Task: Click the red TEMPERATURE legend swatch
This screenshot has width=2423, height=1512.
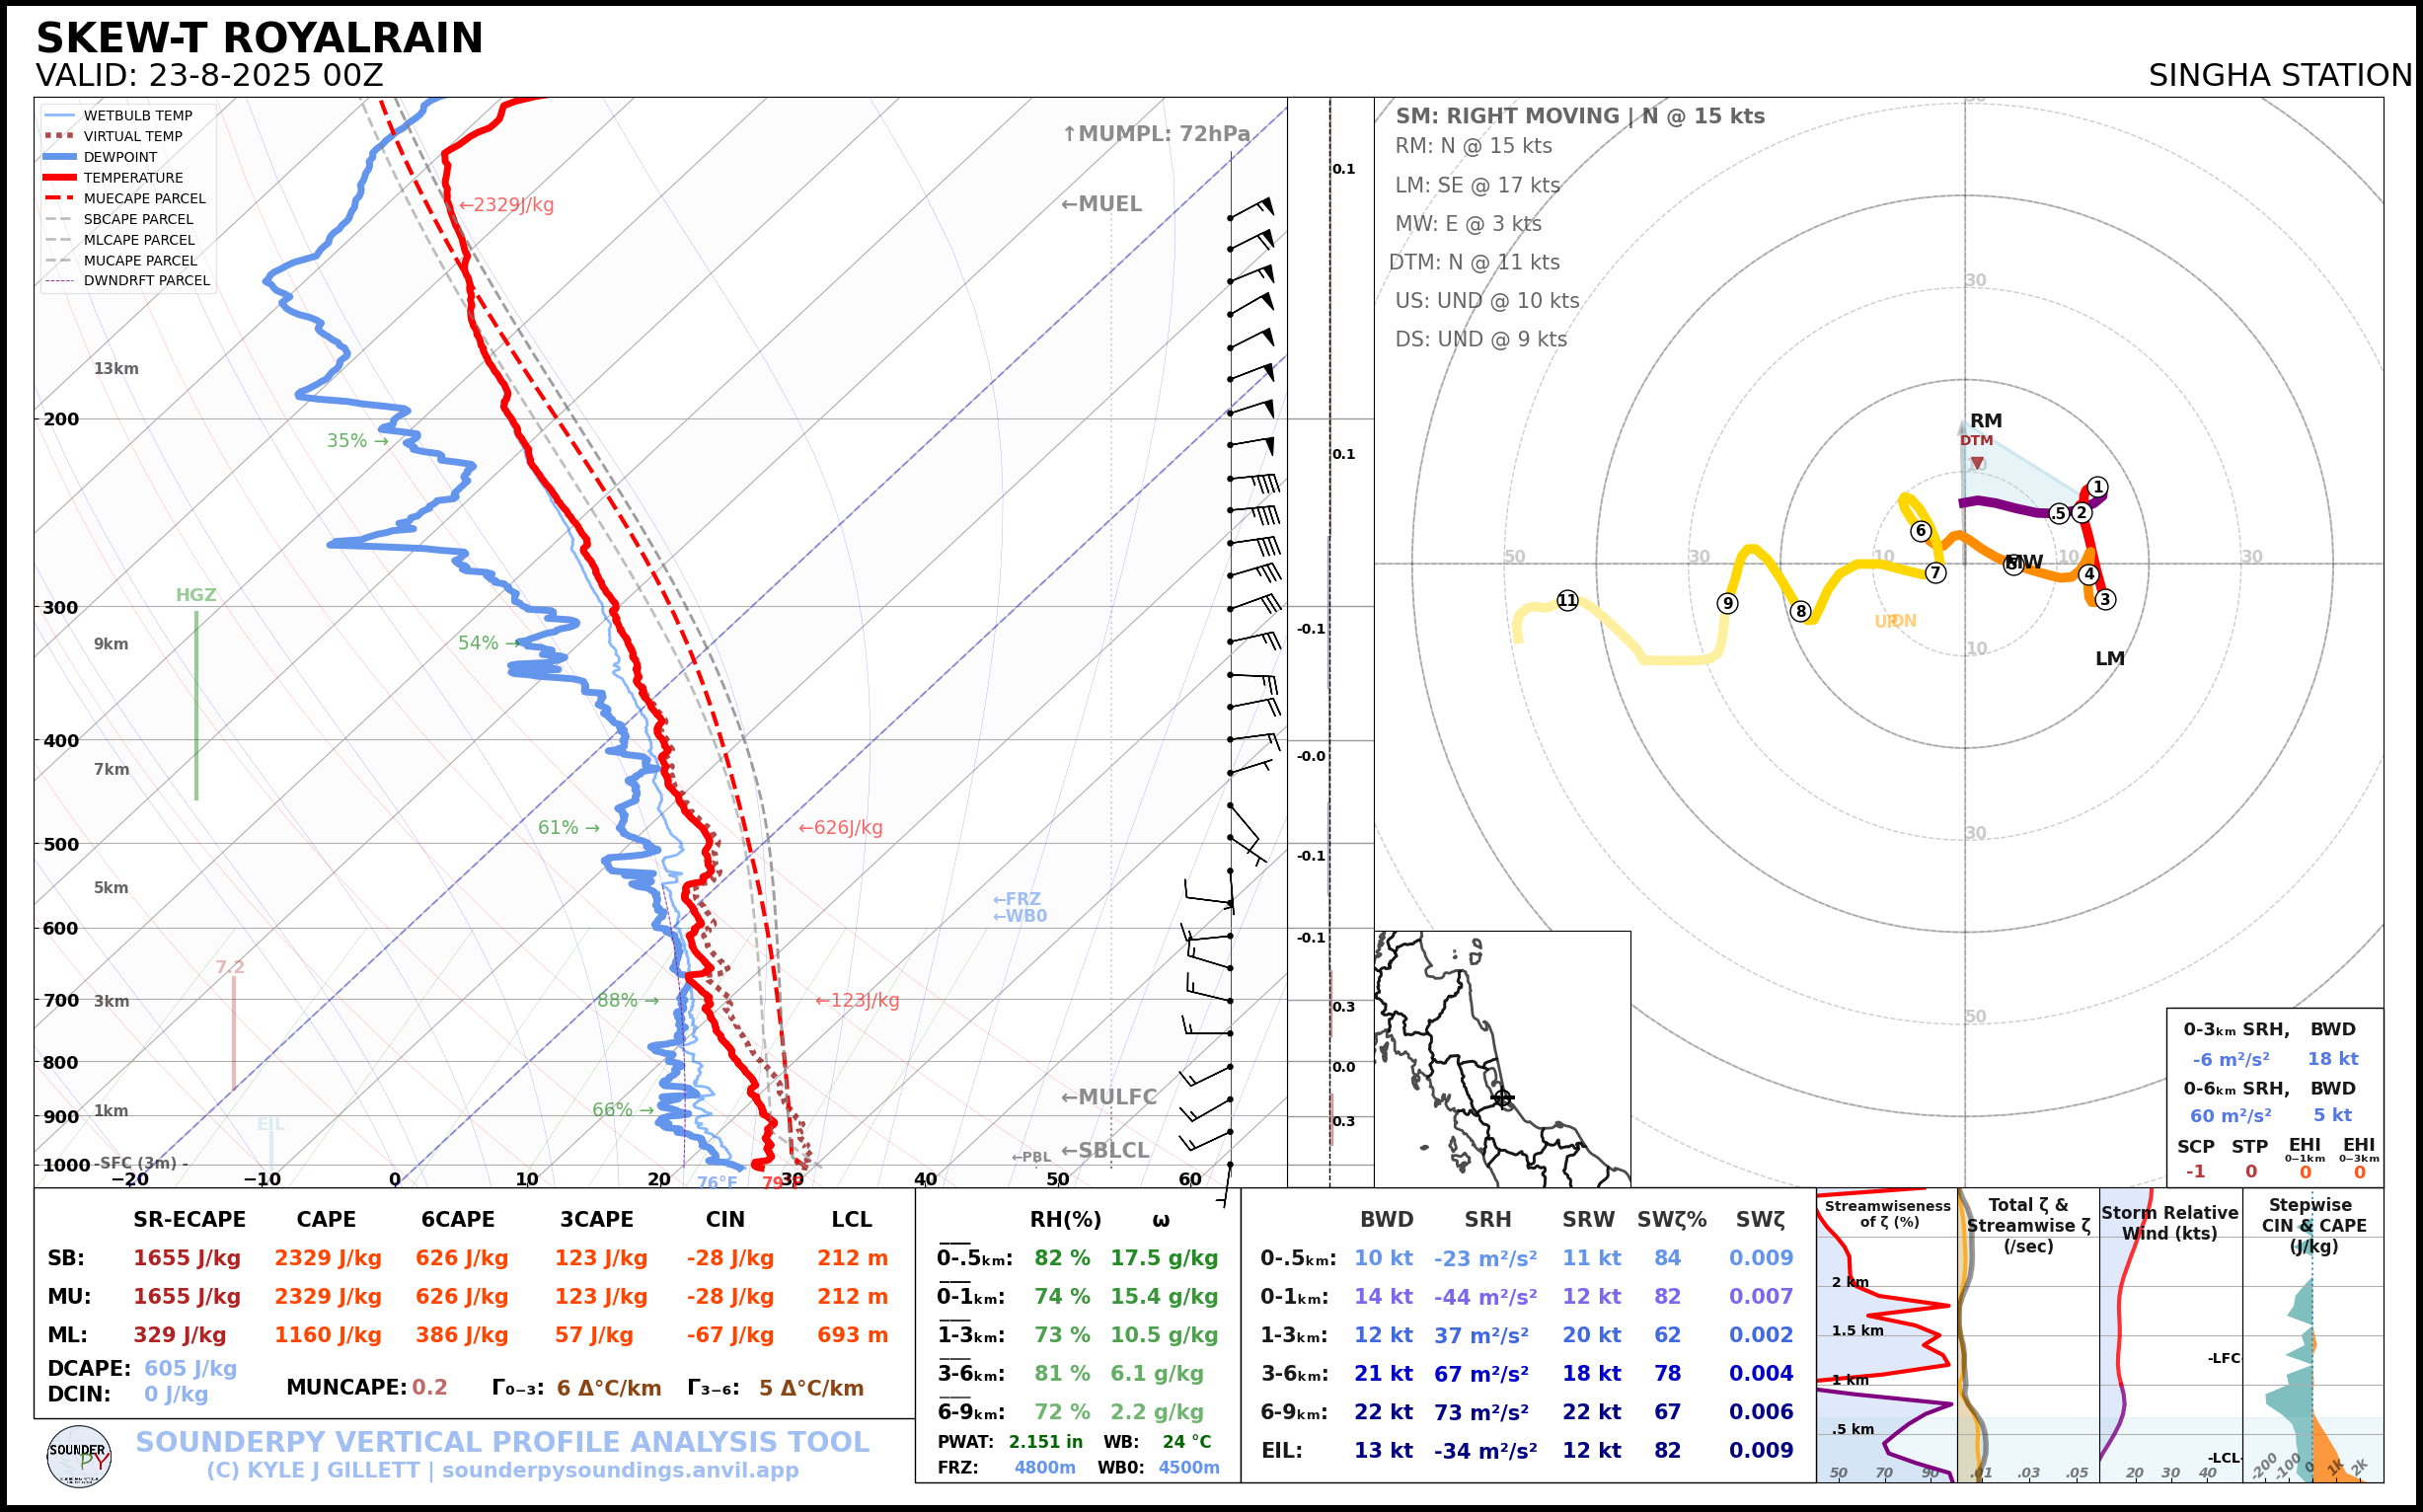Action: pos(60,178)
